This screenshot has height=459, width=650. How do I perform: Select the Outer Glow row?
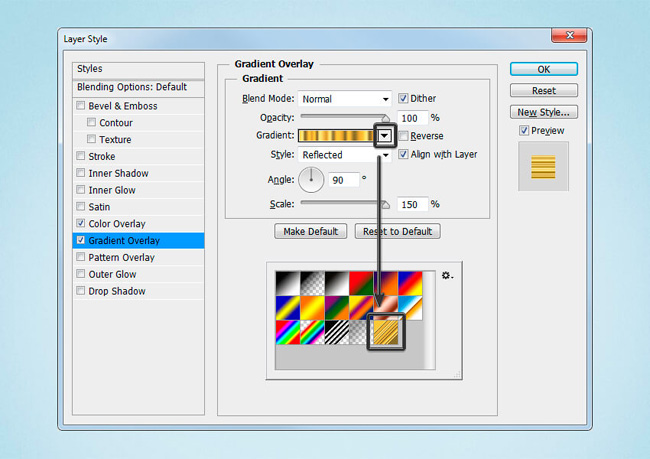coord(138,274)
